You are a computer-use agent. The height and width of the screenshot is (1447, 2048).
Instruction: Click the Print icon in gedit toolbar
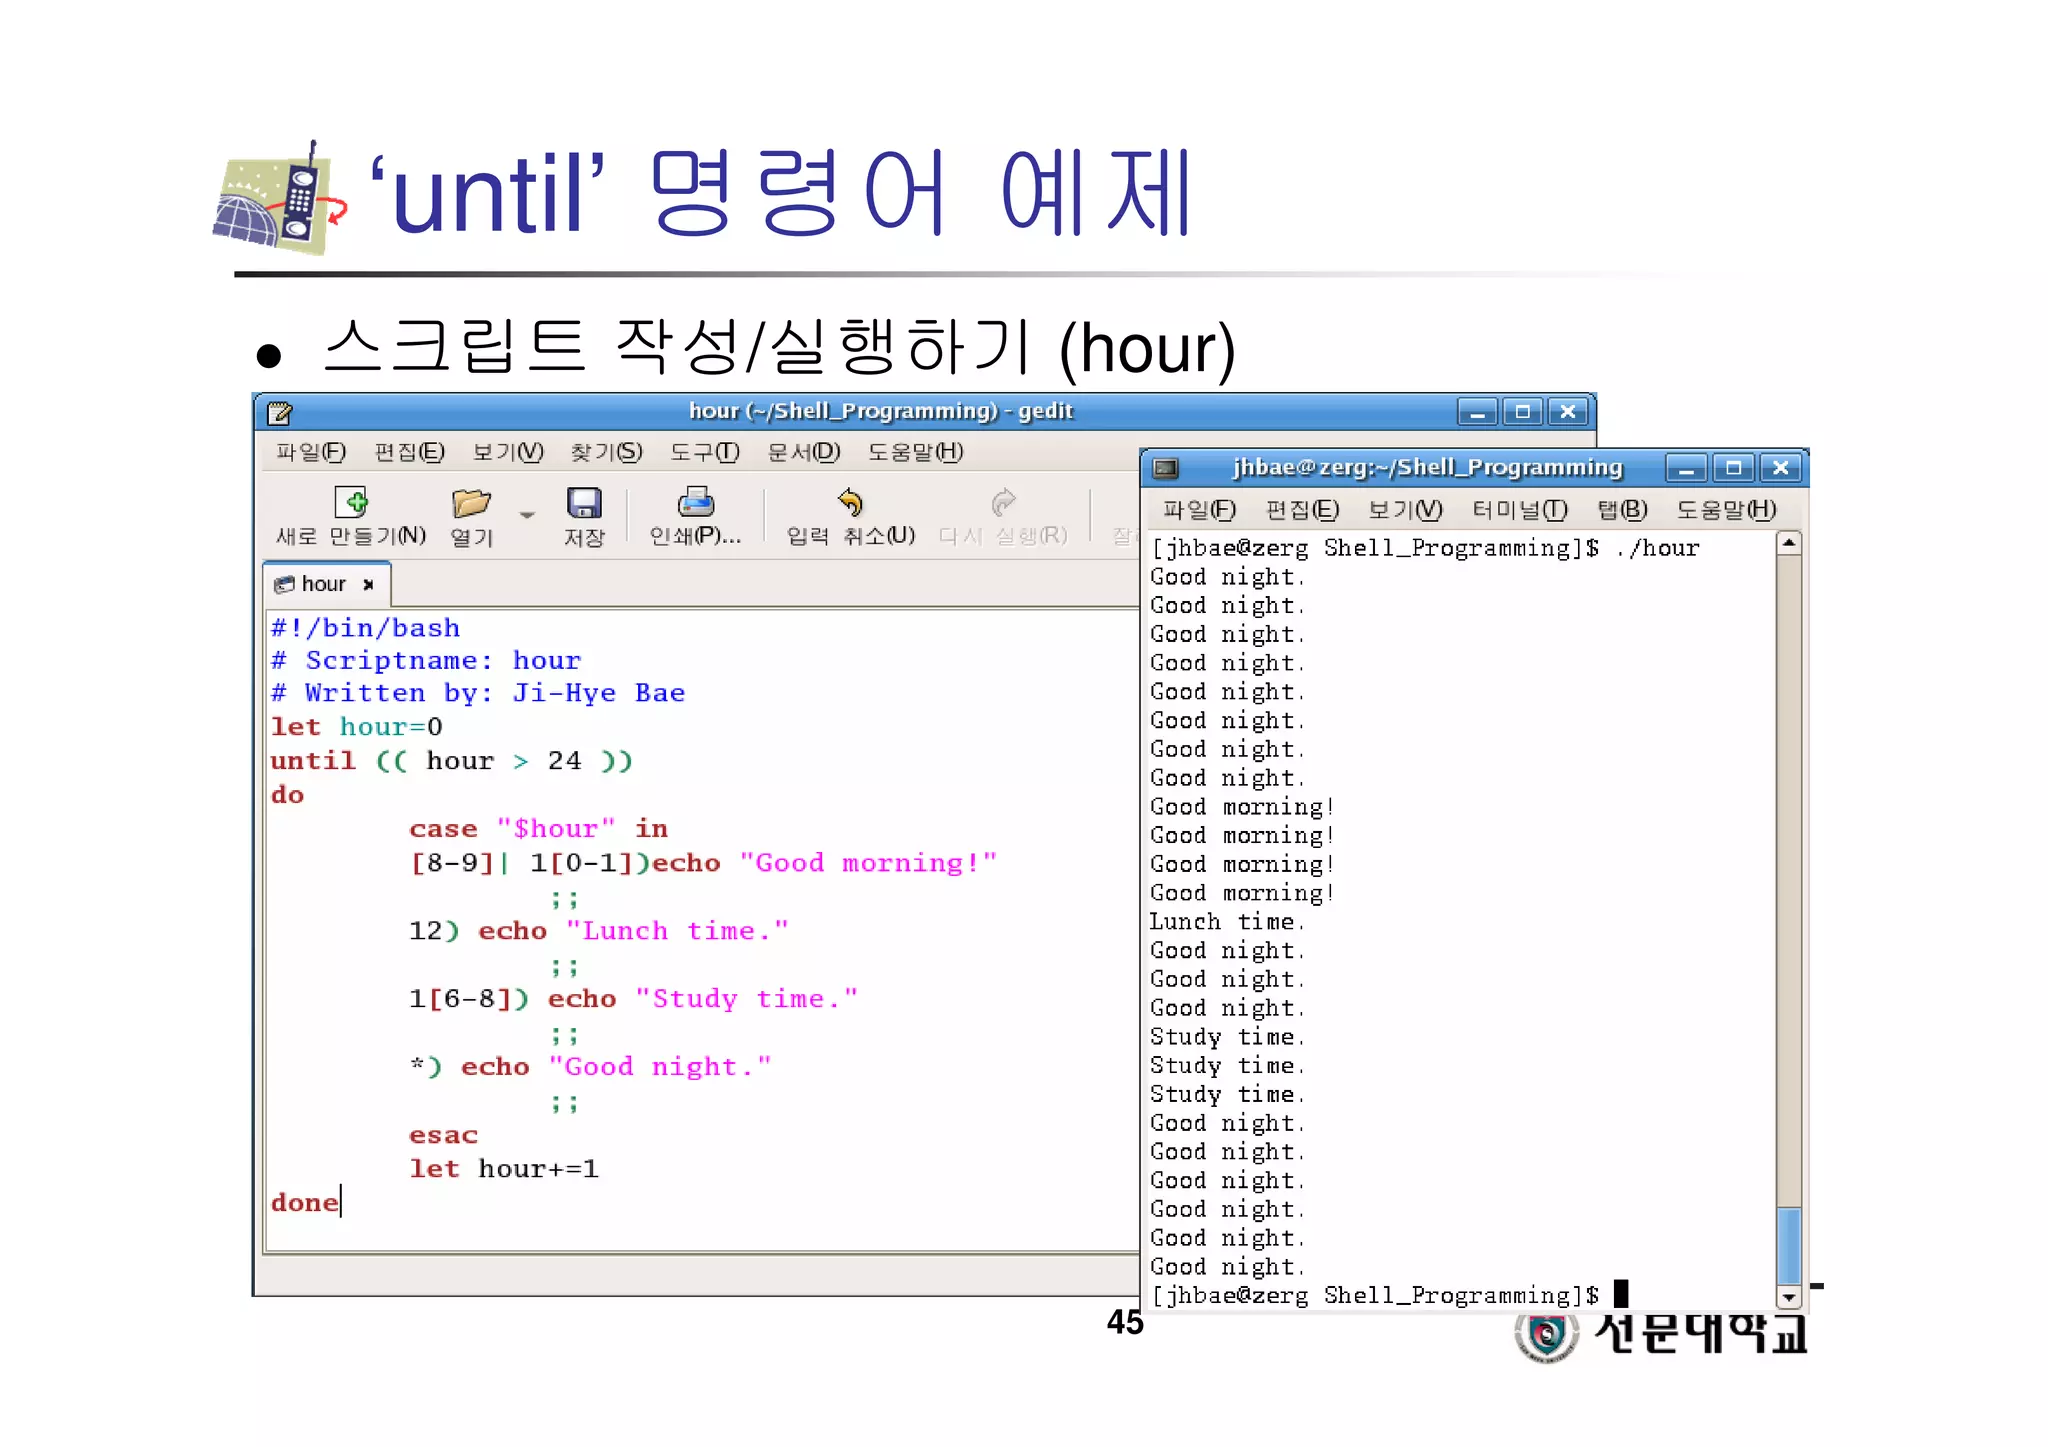(x=696, y=503)
